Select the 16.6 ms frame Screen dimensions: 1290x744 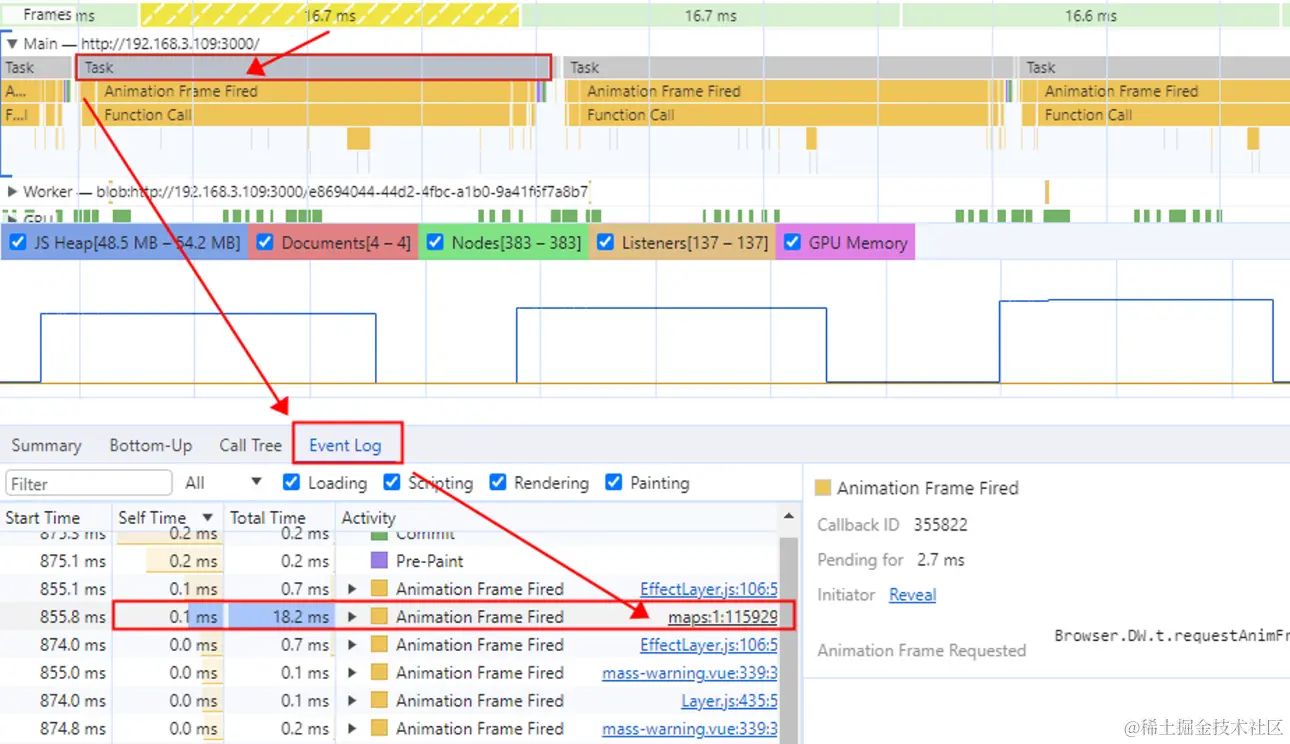click(1091, 15)
